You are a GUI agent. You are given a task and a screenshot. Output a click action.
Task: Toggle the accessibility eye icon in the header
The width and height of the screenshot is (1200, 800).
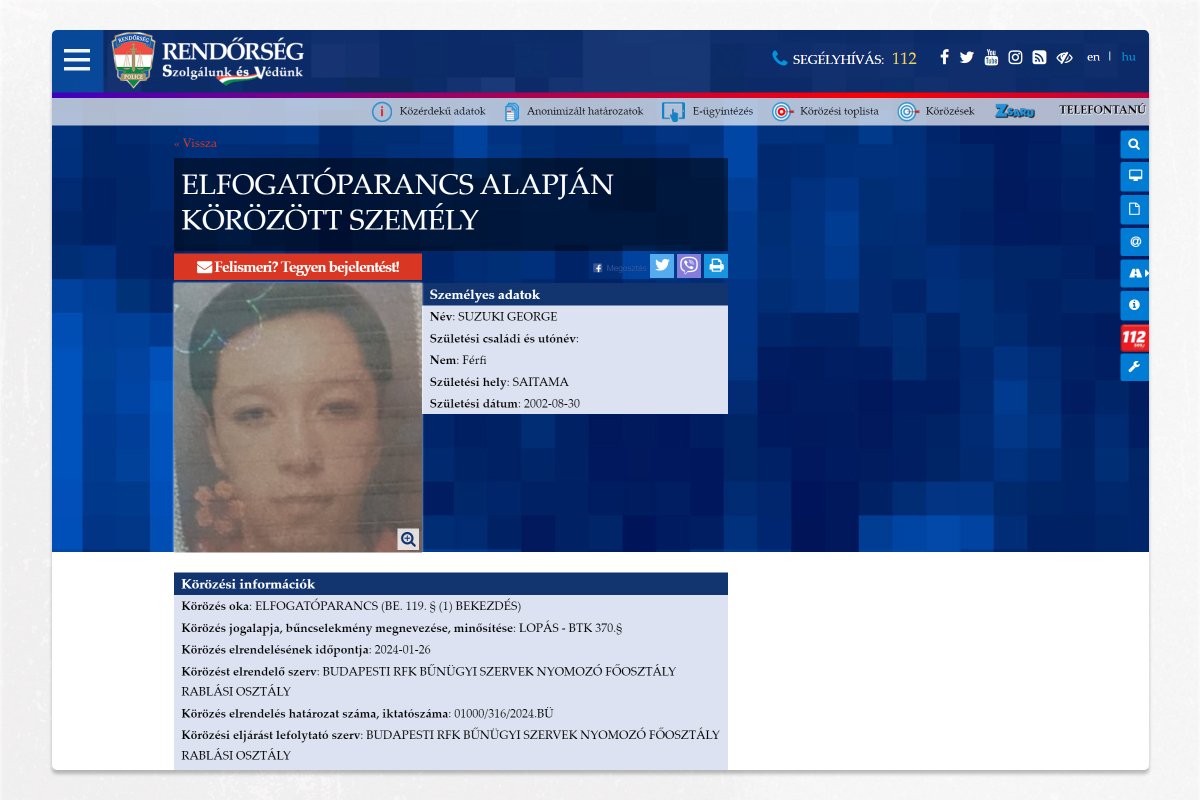pos(1063,57)
